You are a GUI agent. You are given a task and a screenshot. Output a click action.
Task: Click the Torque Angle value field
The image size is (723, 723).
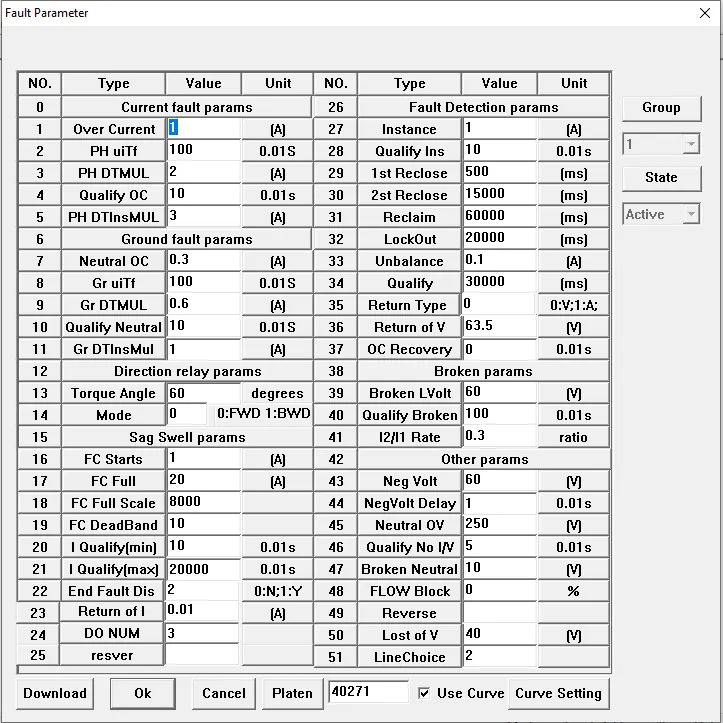coord(203,392)
